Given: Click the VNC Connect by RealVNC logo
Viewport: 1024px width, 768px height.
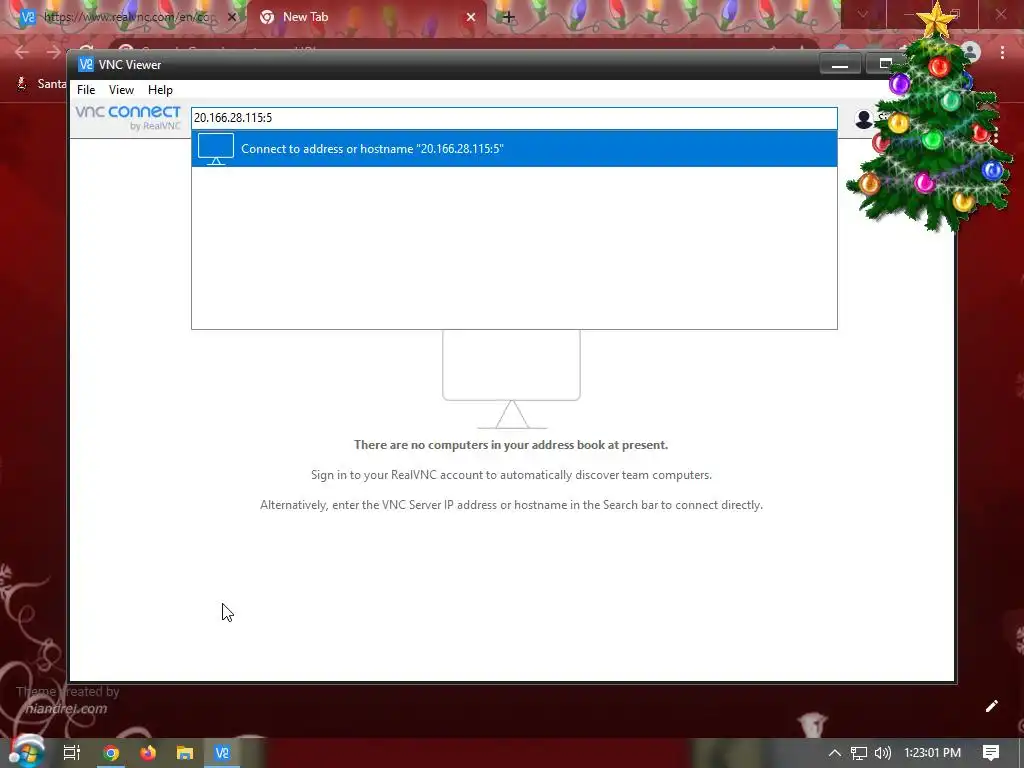Looking at the screenshot, I should [128, 118].
